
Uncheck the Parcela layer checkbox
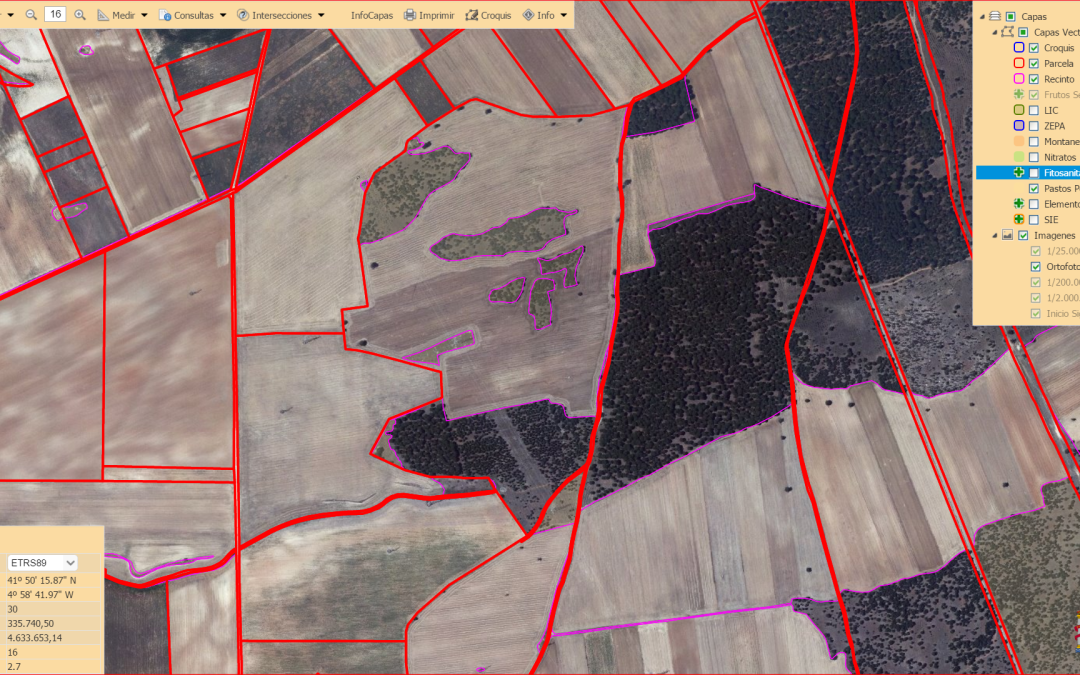[1034, 63]
